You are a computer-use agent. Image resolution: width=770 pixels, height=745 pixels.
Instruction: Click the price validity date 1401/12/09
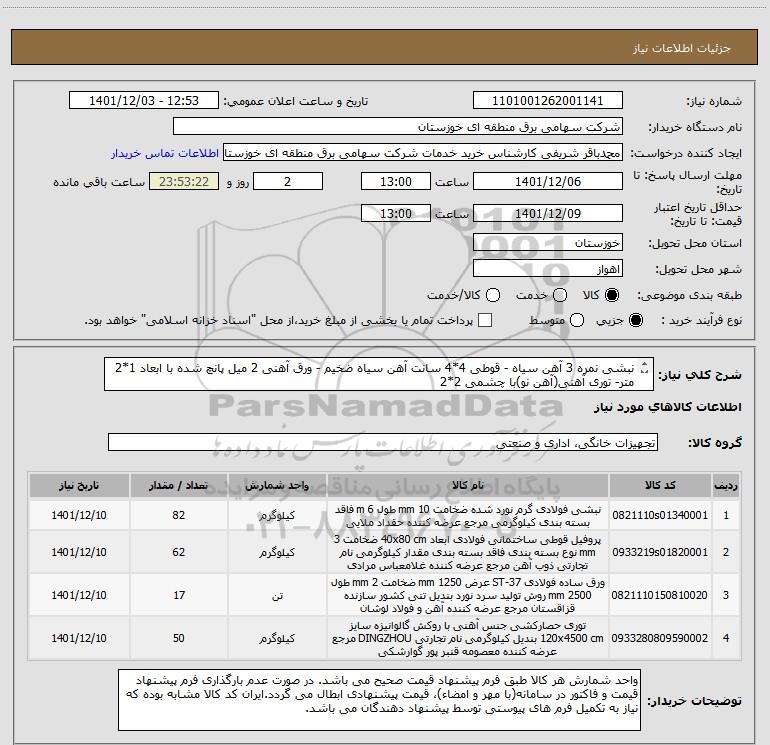(548, 213)
